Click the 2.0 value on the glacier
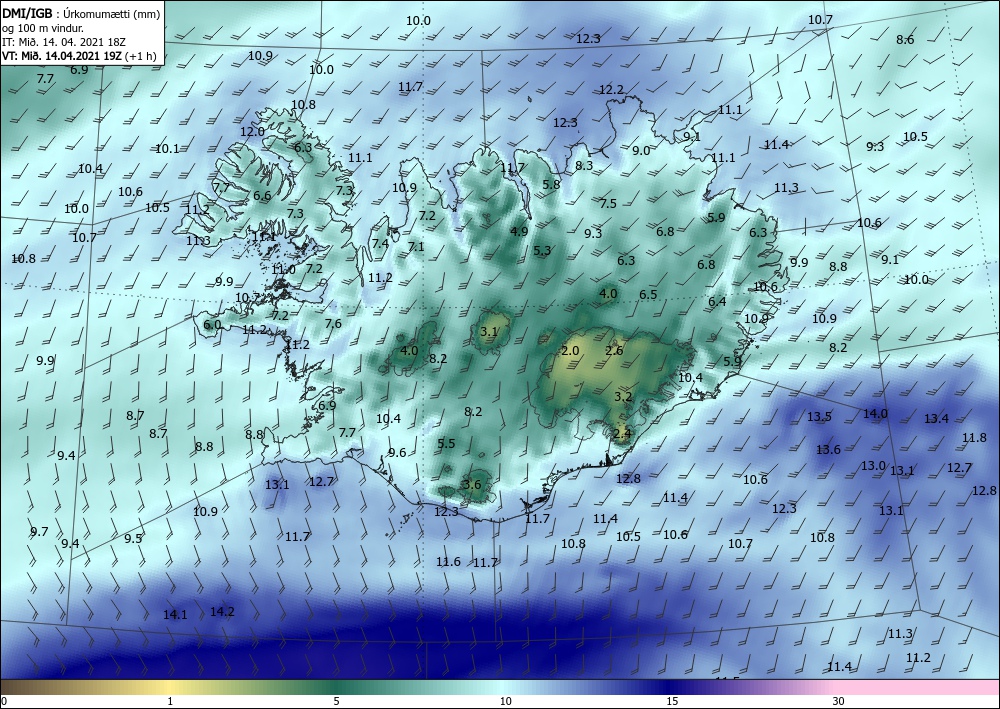Viewport: 1000px width, 709px height. (x=570, y=351)
